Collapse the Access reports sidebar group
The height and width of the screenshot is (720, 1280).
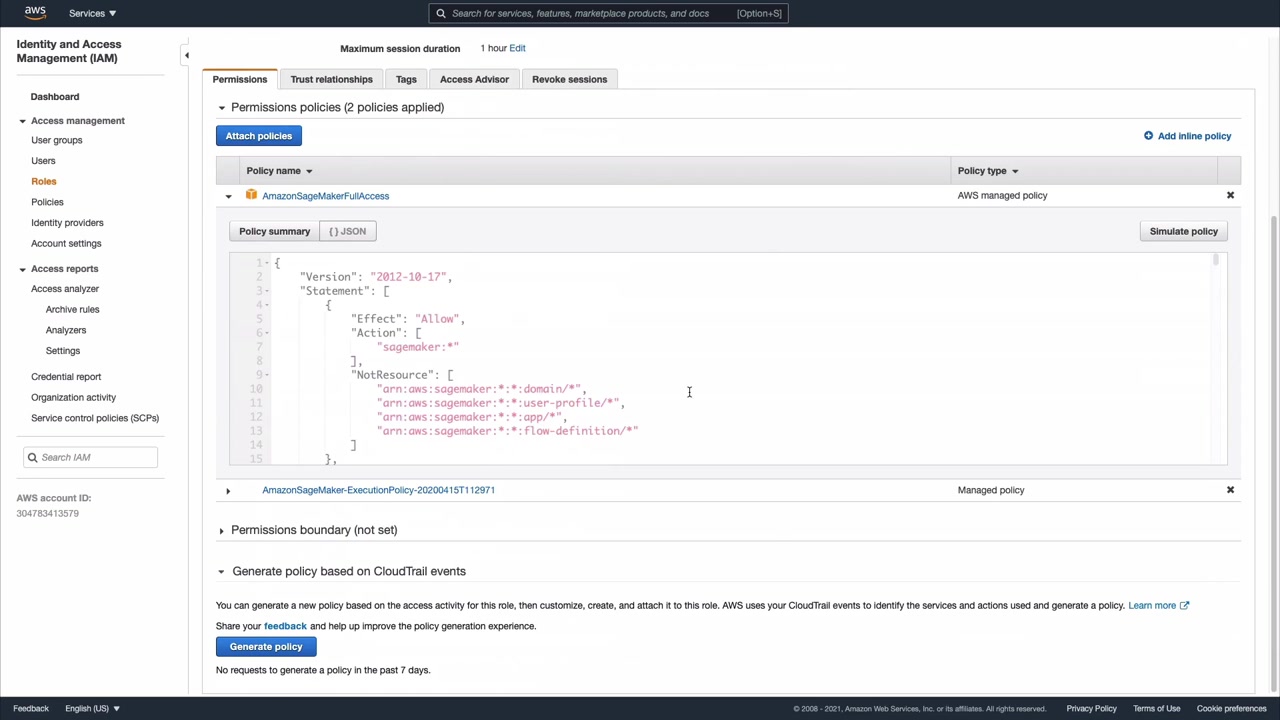coord(22,269)
